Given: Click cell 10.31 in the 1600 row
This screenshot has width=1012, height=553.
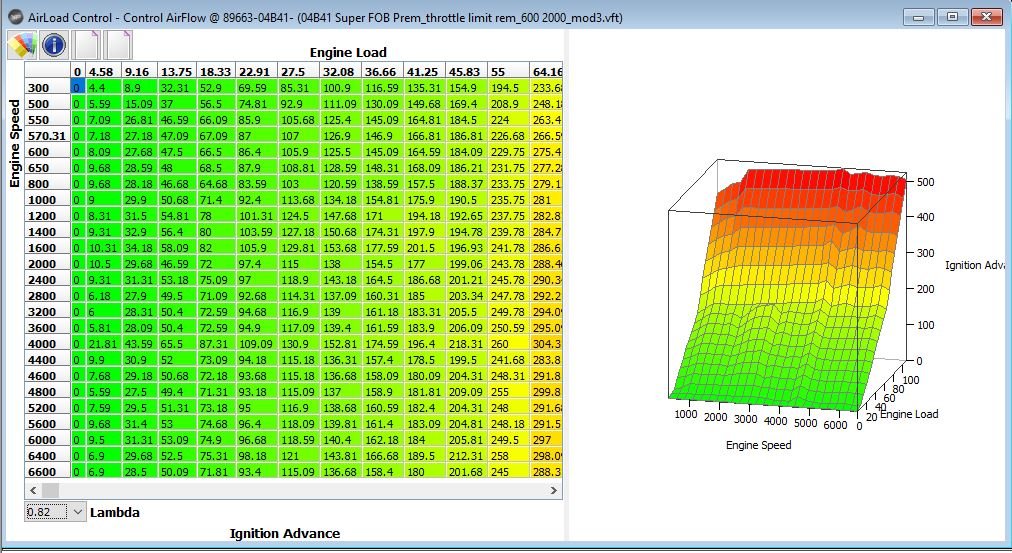Looking at the screenshot, I should pos(103,247).
